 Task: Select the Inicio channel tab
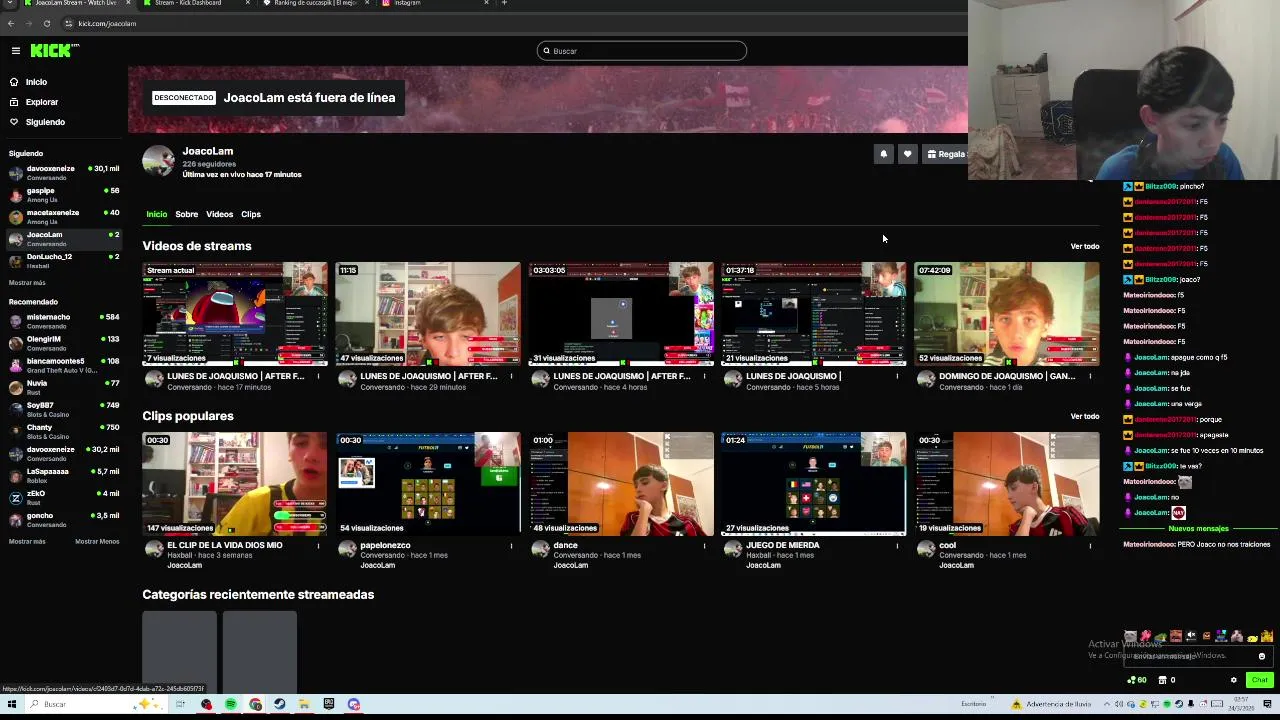point(157,214)
